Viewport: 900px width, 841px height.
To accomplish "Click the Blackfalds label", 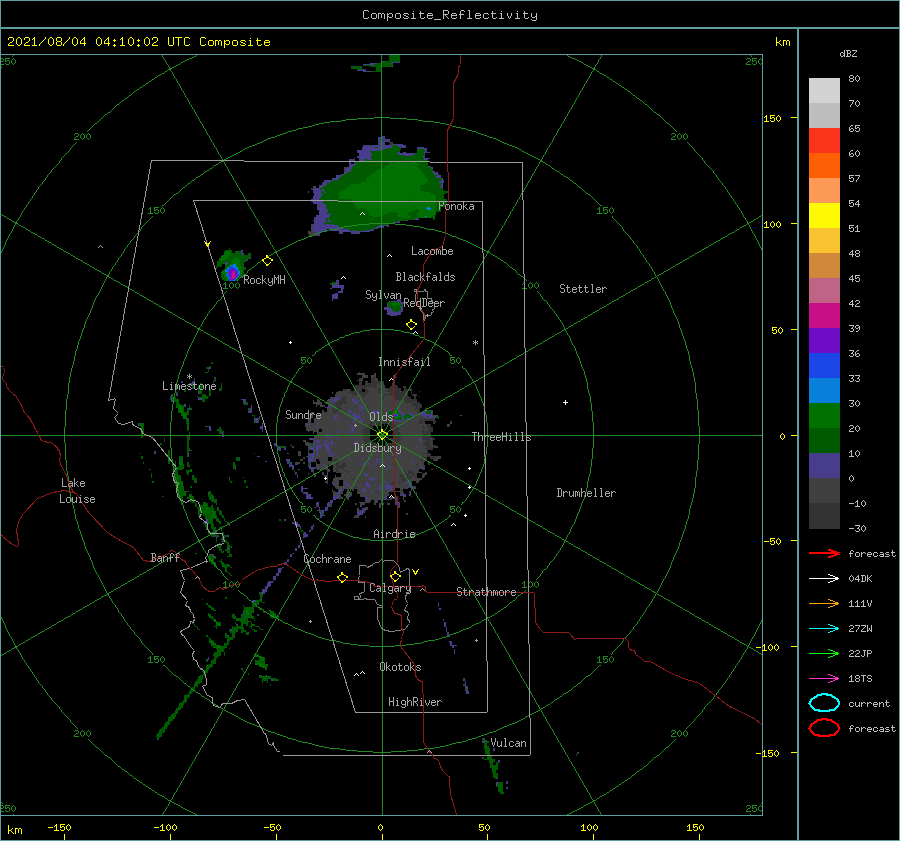I will tap(425, 277).
